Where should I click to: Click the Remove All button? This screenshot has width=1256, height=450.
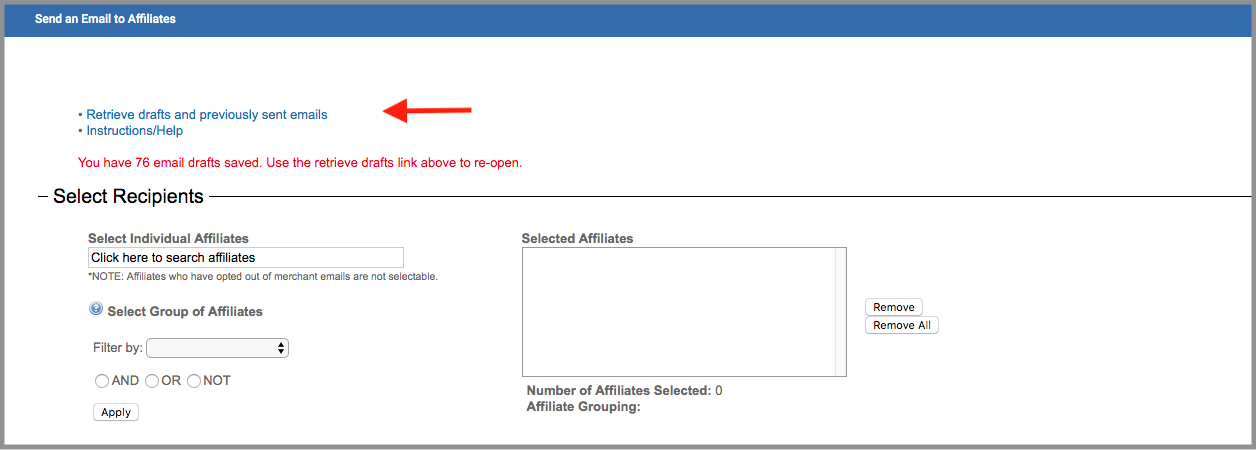tap(902, 325)
